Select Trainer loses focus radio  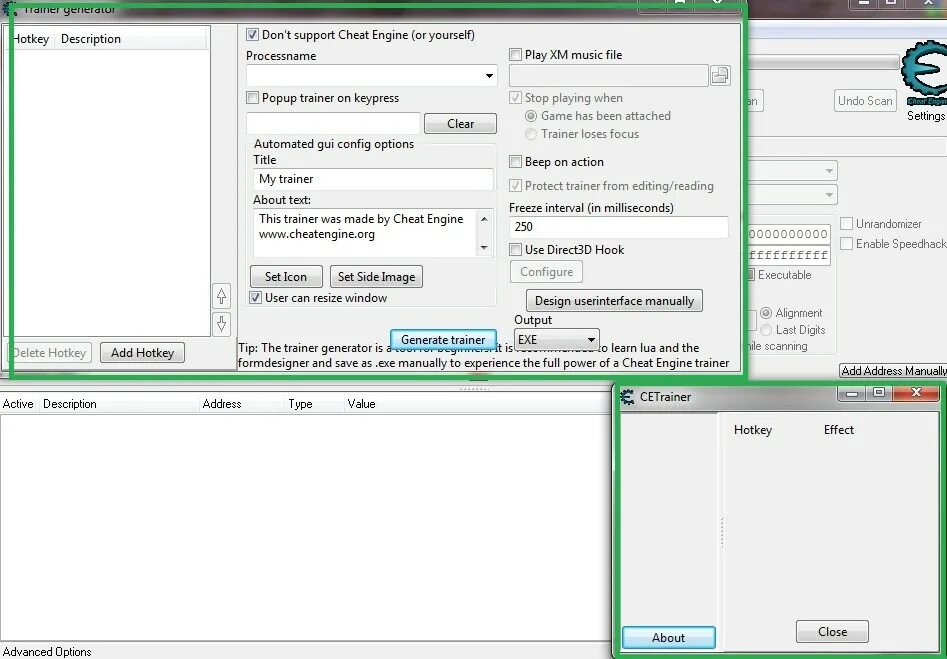(531, 134)
